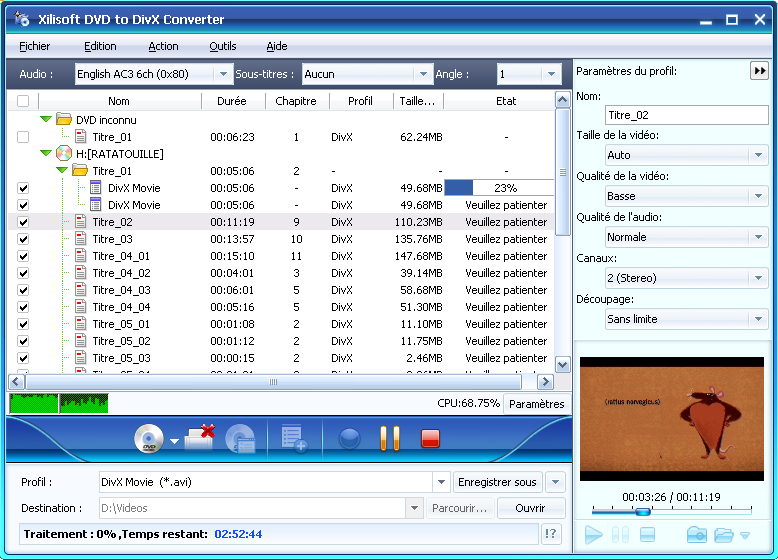Viewport: 778px width, 560px height.
Task: Open the Outils menu
Action: [223, 46]
